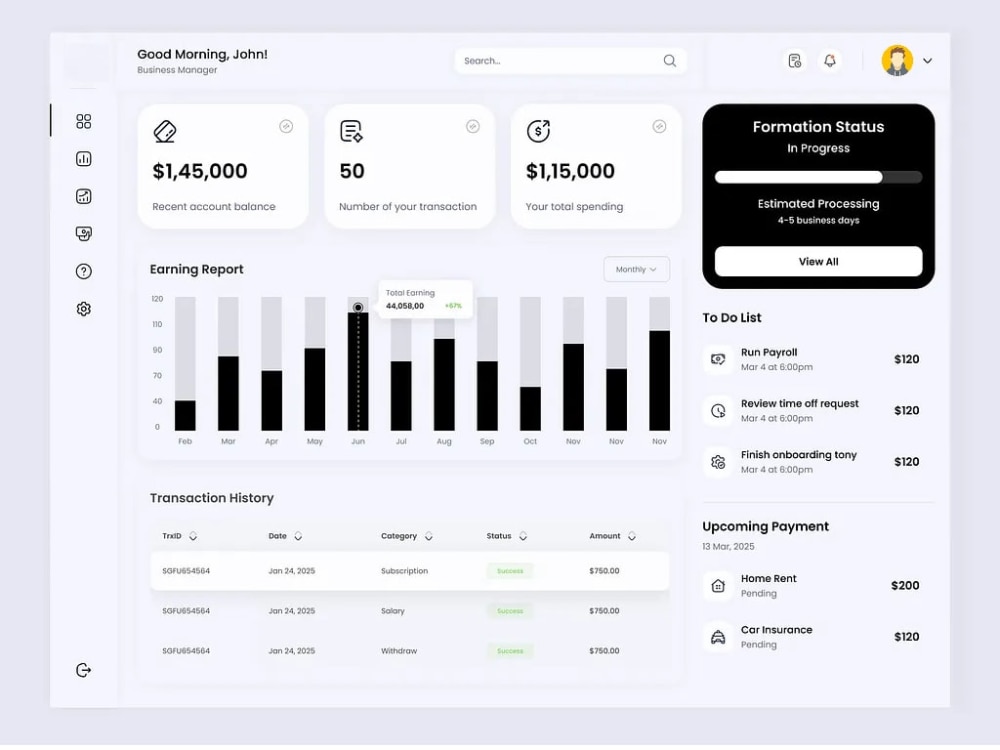This screenshot has width=1000, height=750.
Task: Open the Run Payroll to-do item
Action: 811,359
